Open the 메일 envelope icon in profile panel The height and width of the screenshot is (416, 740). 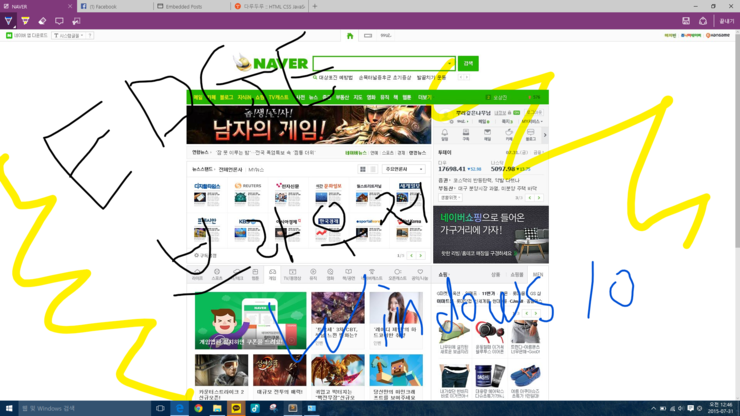point(487,135)
